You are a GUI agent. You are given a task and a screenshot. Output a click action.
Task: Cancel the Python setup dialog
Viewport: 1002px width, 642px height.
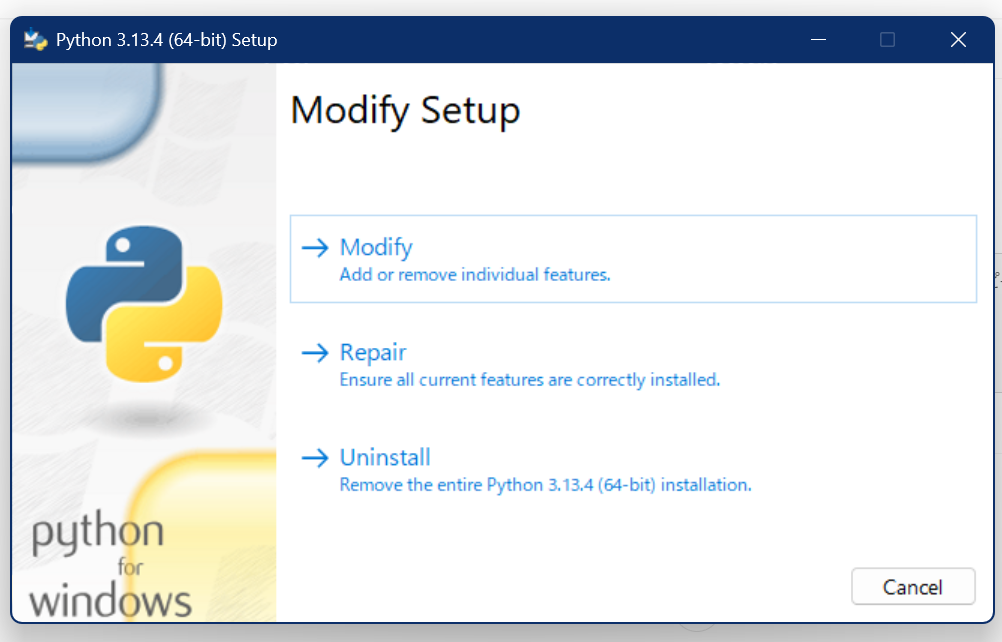tap(913, 586)
